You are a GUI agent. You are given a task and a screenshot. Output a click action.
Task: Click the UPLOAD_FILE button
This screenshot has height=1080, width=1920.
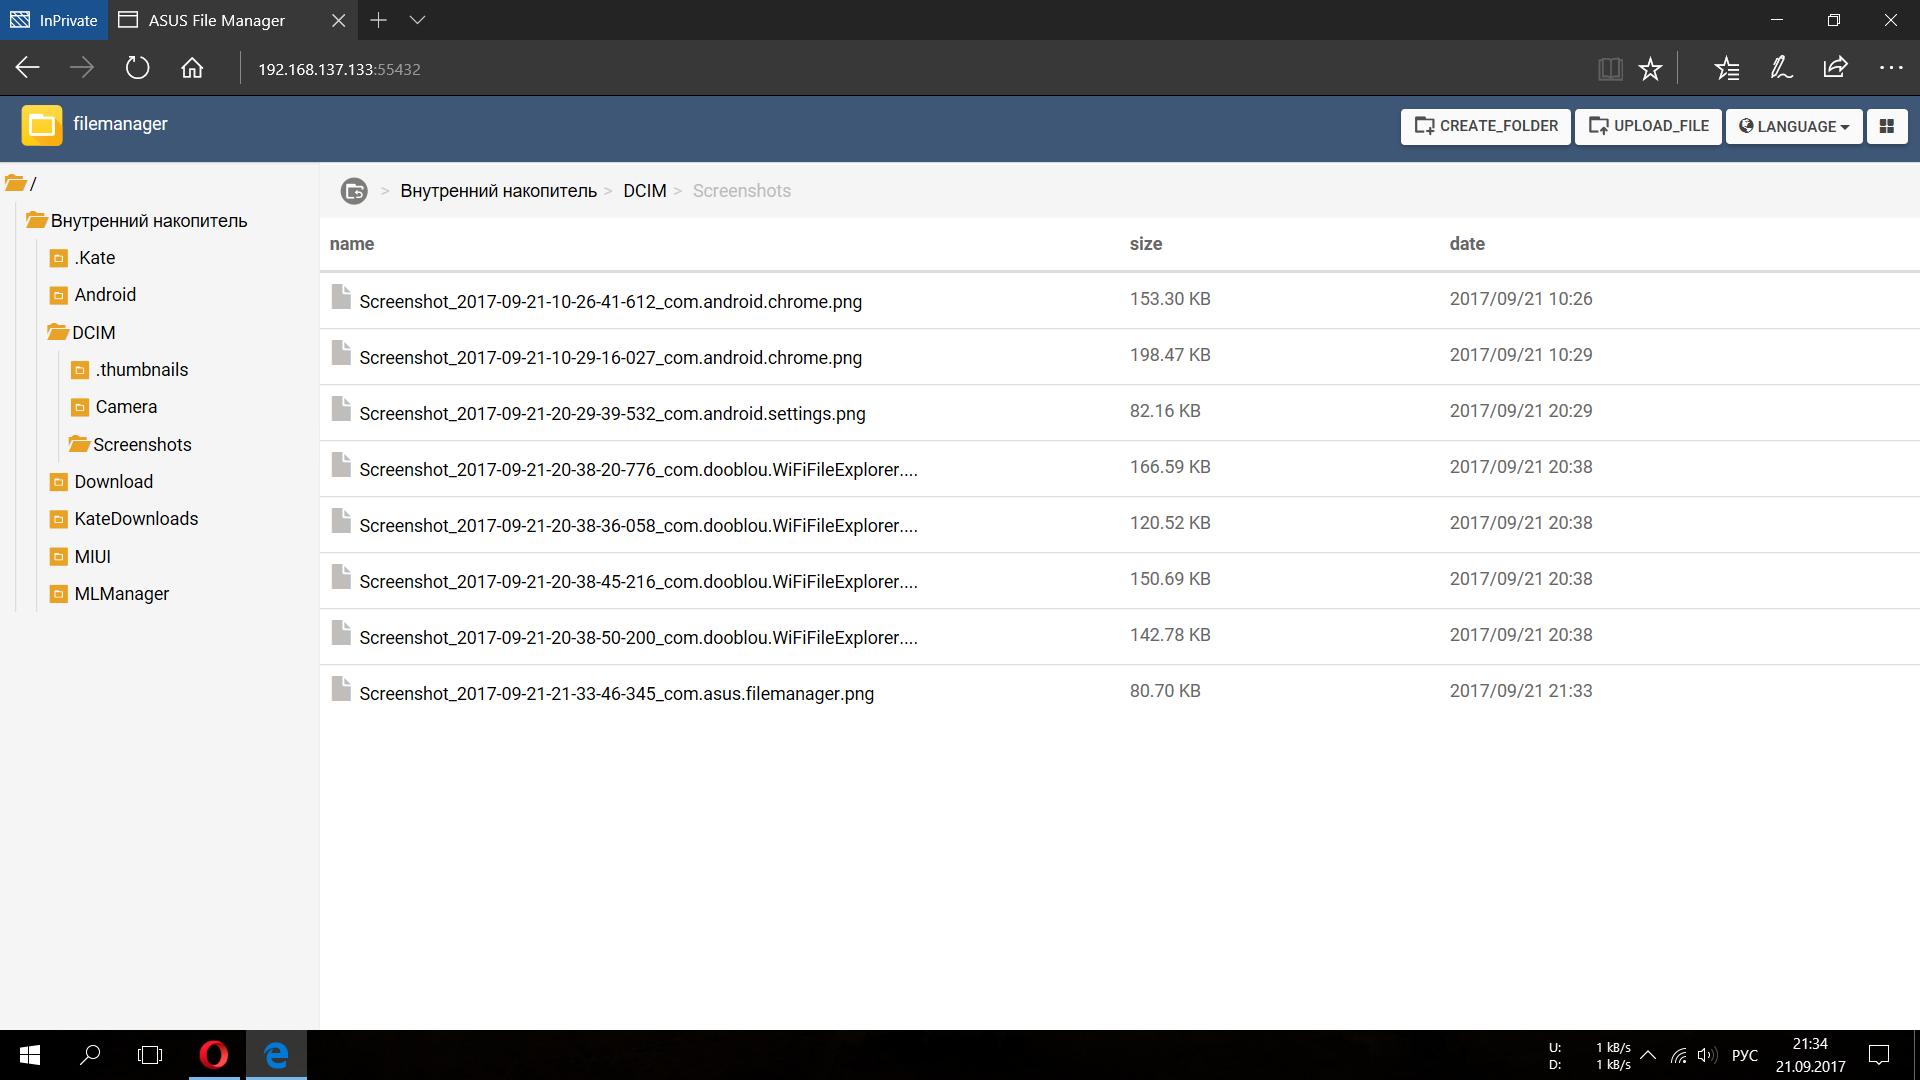tap(1648, 126)
